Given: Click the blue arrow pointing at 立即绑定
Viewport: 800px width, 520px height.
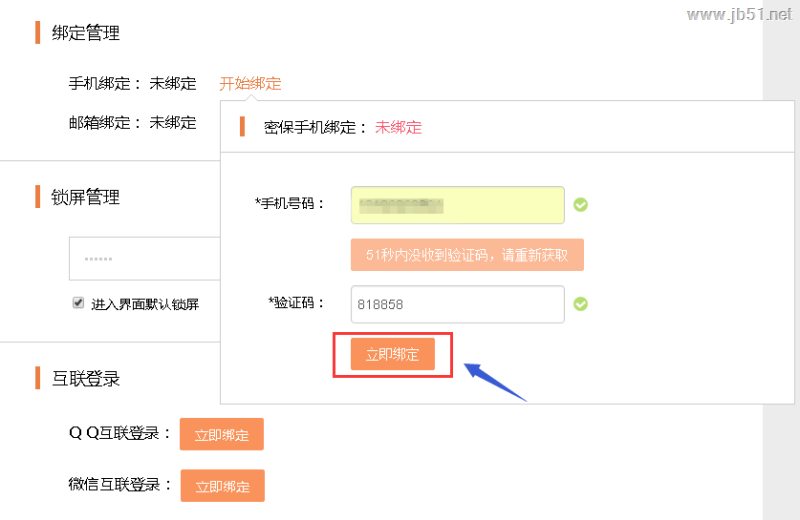Looking at the screenshot, I should (x=495, y=380).
